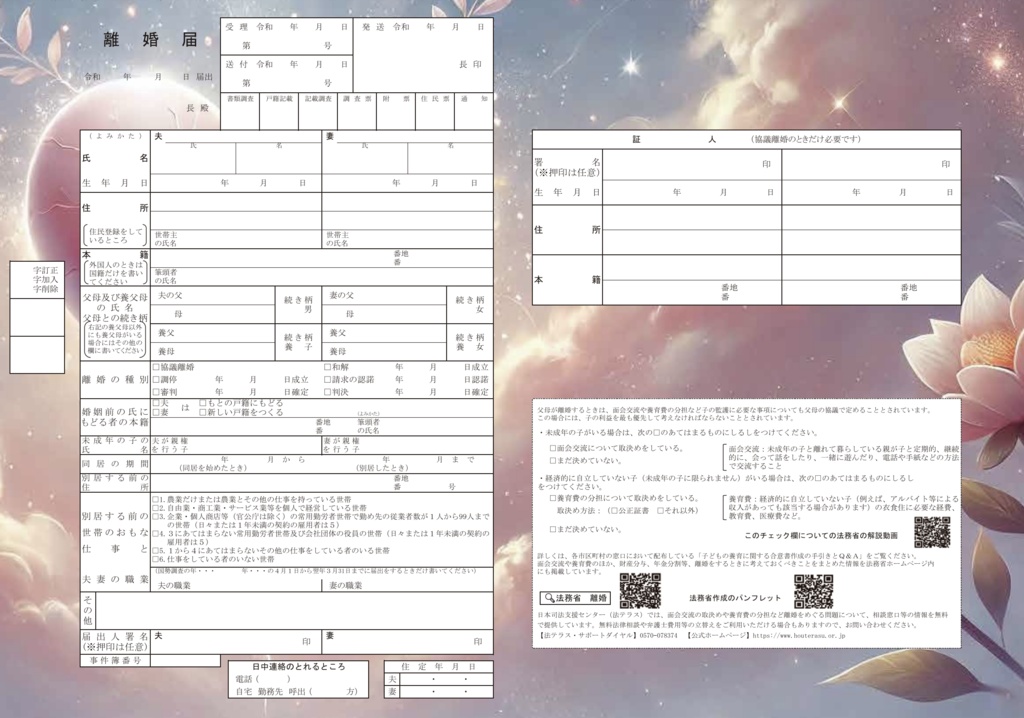This screenshot has width=1024, height=718.
Task: Select household option 5 その他の仕事 checkbox
Action: click(x=155, y=551)
